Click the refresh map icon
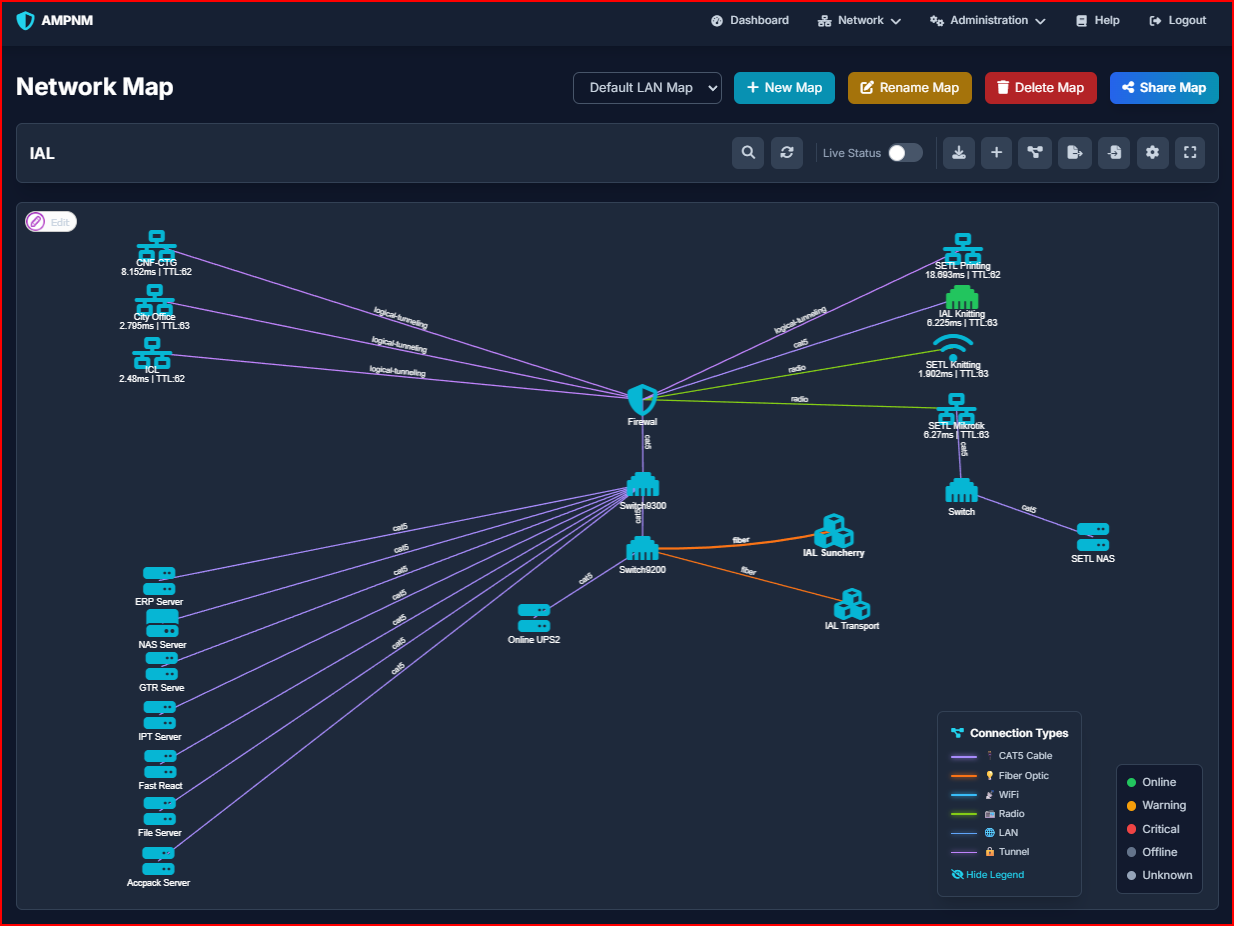 coord(787,153)
